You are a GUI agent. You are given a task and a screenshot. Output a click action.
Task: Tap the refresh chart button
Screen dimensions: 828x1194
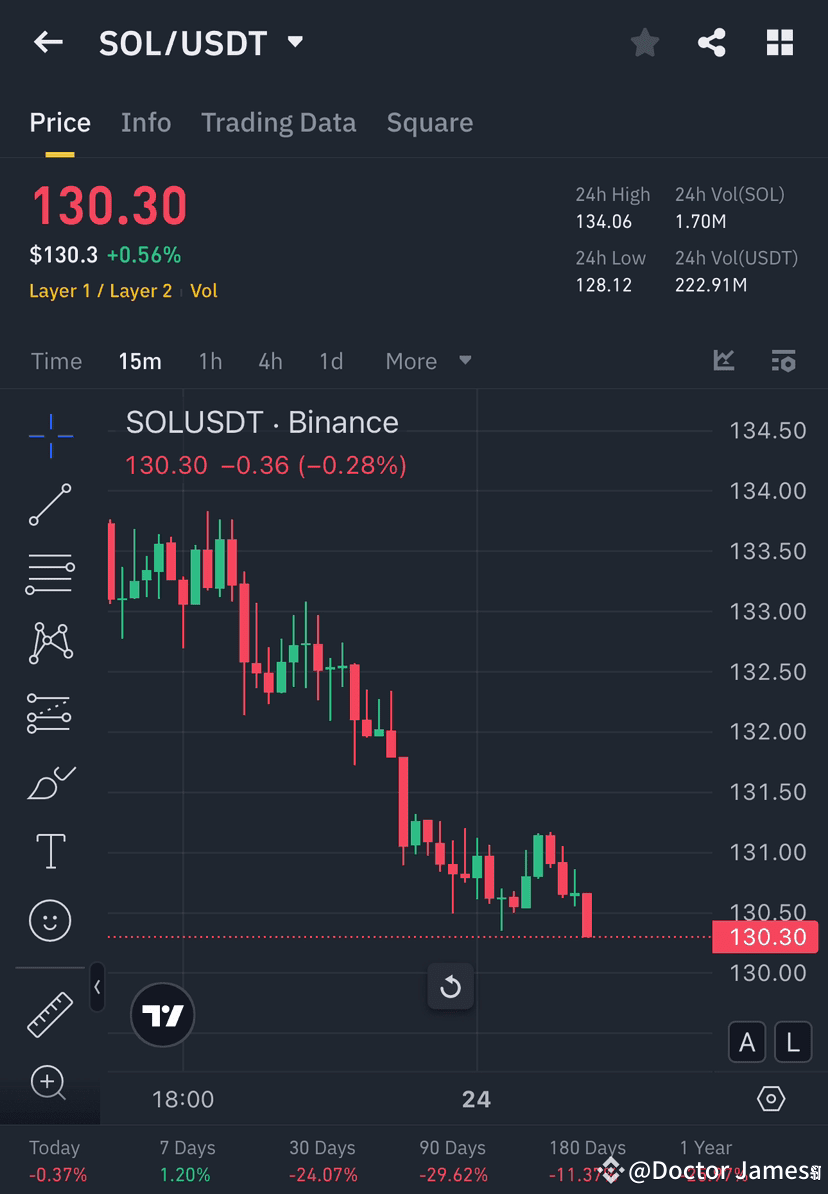click(x=451, y=986)
